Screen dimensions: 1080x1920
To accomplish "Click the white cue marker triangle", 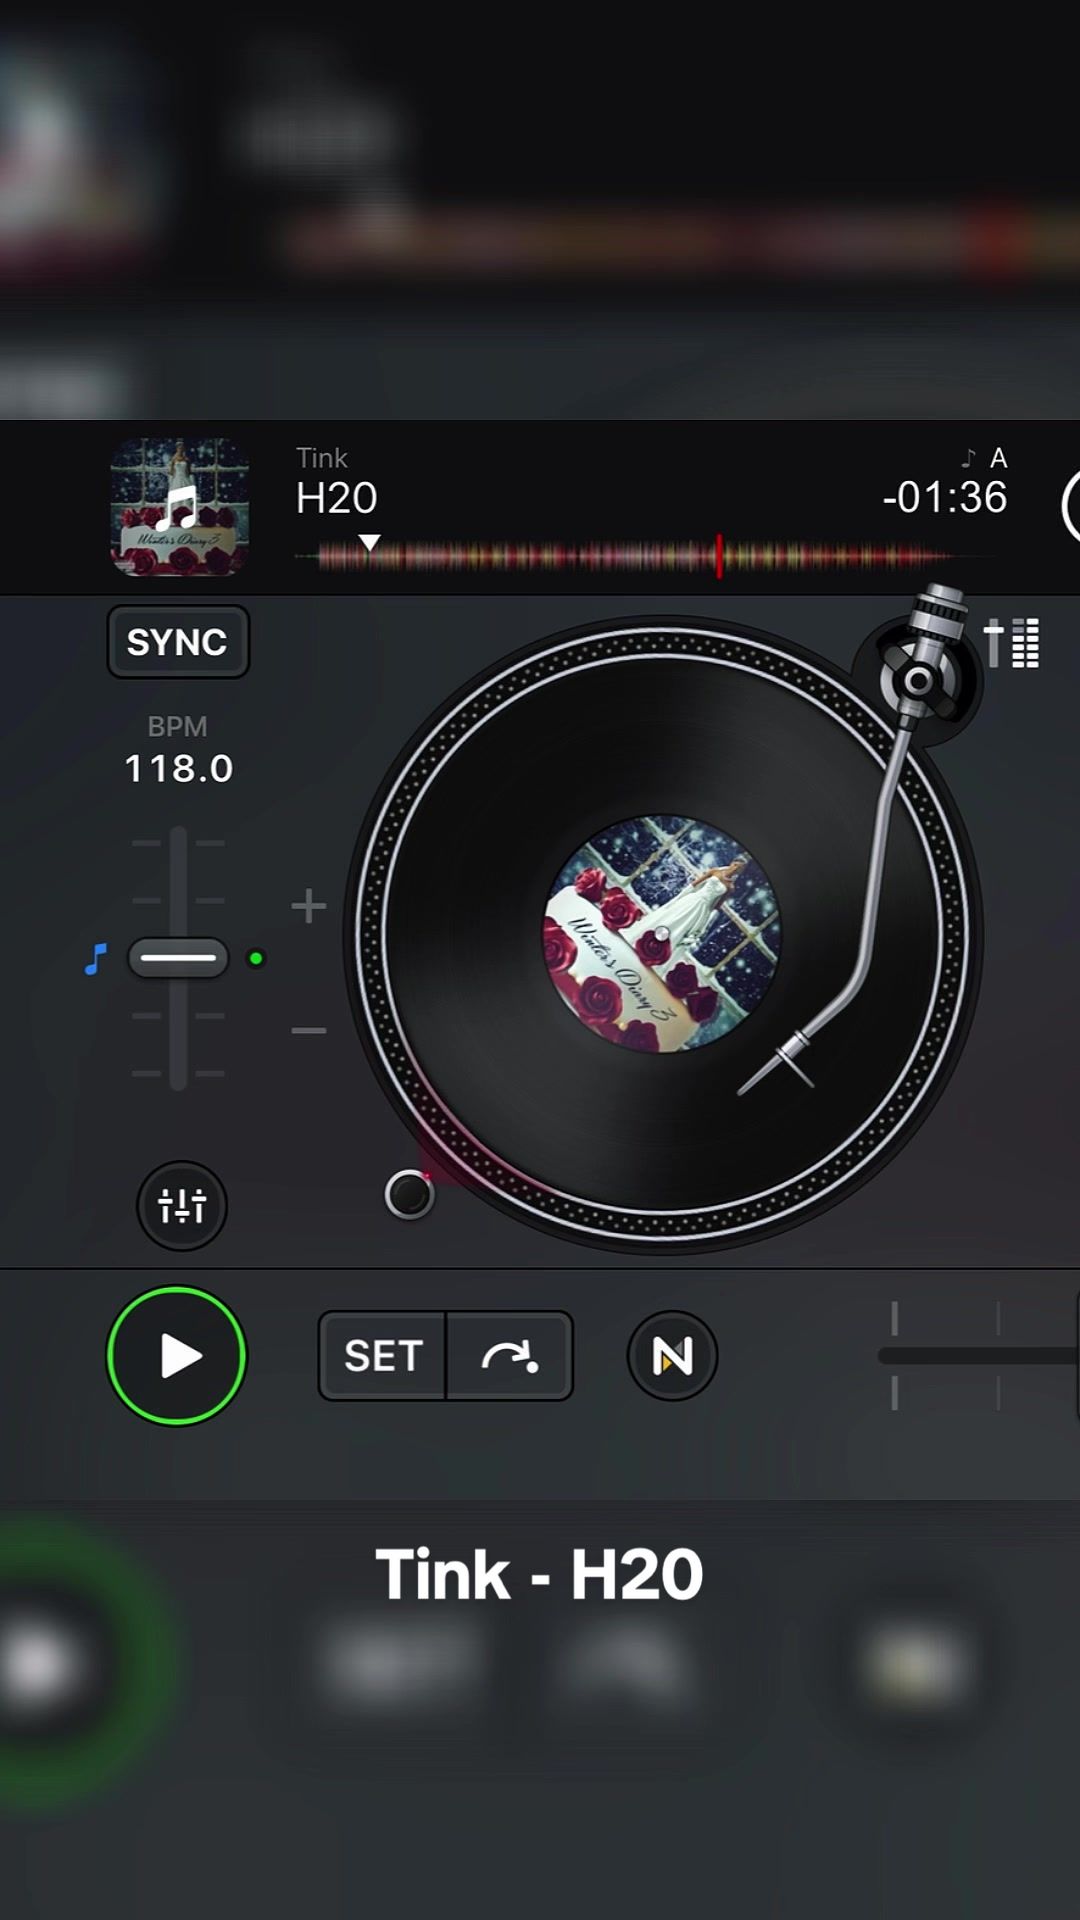I will (x=369, y=542).
